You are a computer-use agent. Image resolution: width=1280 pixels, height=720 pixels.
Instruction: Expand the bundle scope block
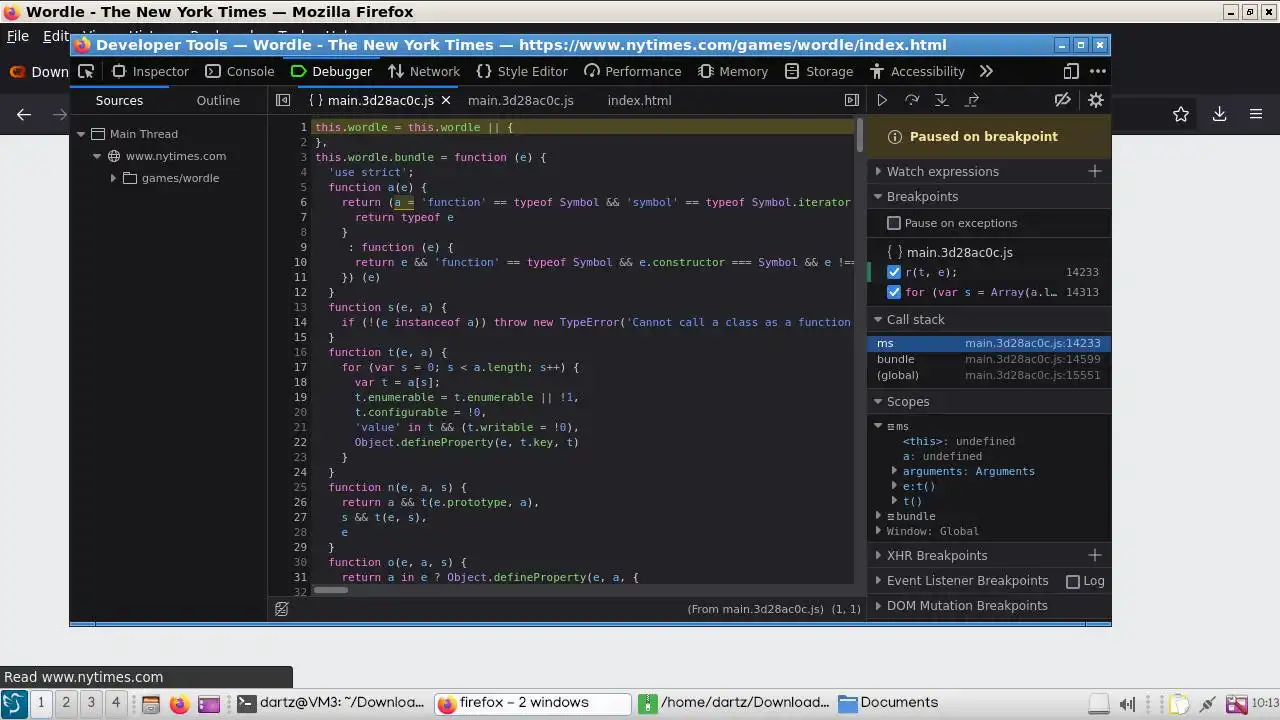[x=879, y=516]
